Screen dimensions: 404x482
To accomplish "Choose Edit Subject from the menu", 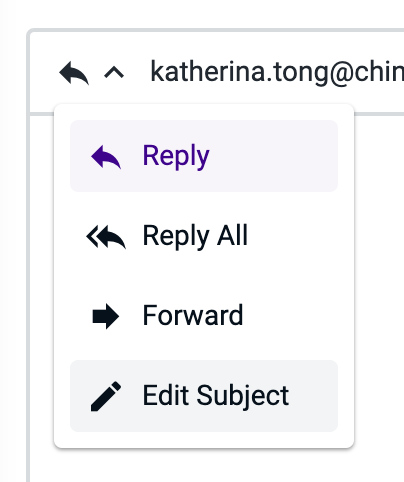I will coord(204,396).
